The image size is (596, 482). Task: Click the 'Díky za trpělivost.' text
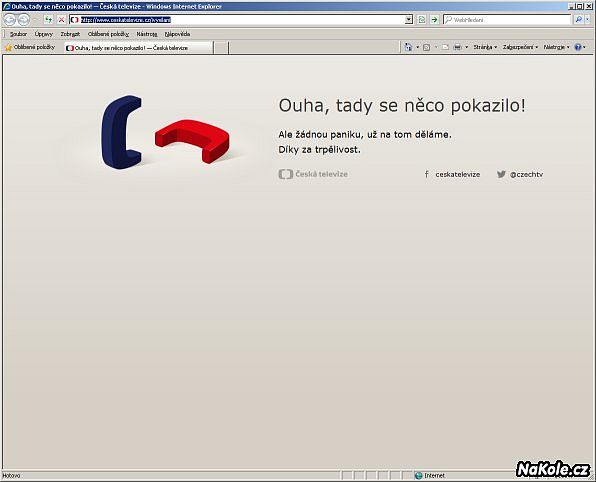319,150
